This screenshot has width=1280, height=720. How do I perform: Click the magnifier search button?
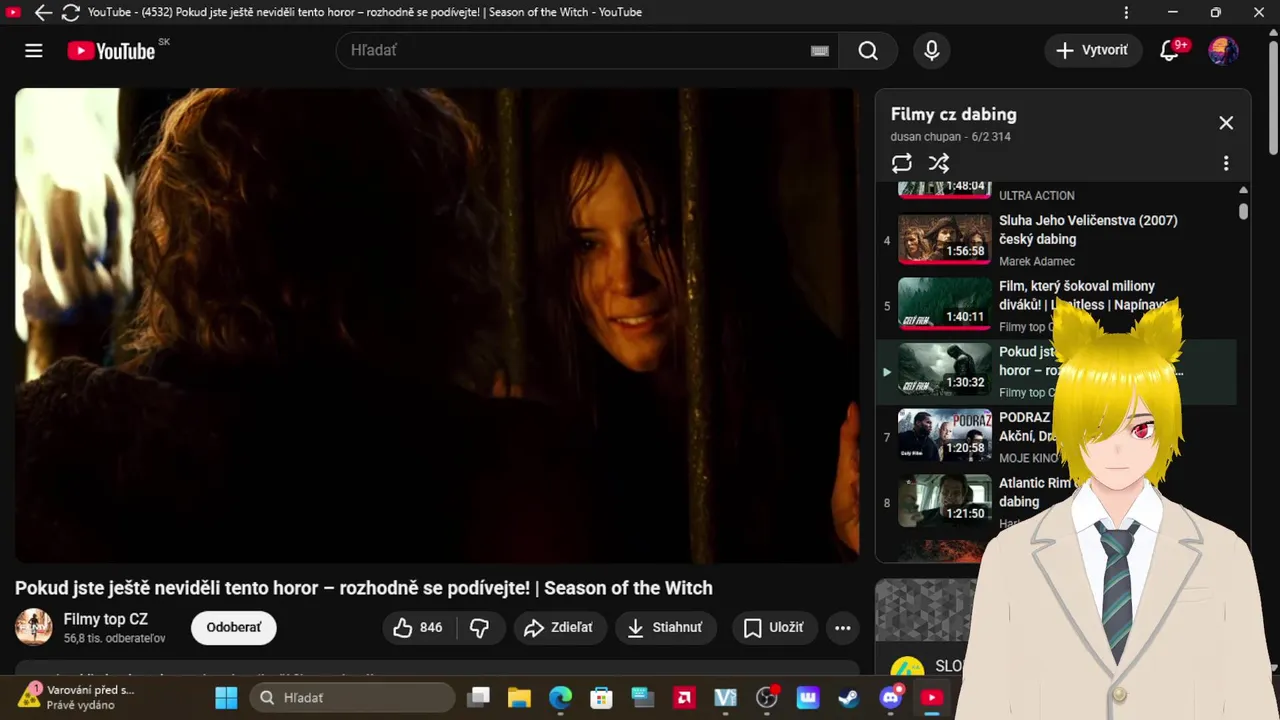(868, 51)
